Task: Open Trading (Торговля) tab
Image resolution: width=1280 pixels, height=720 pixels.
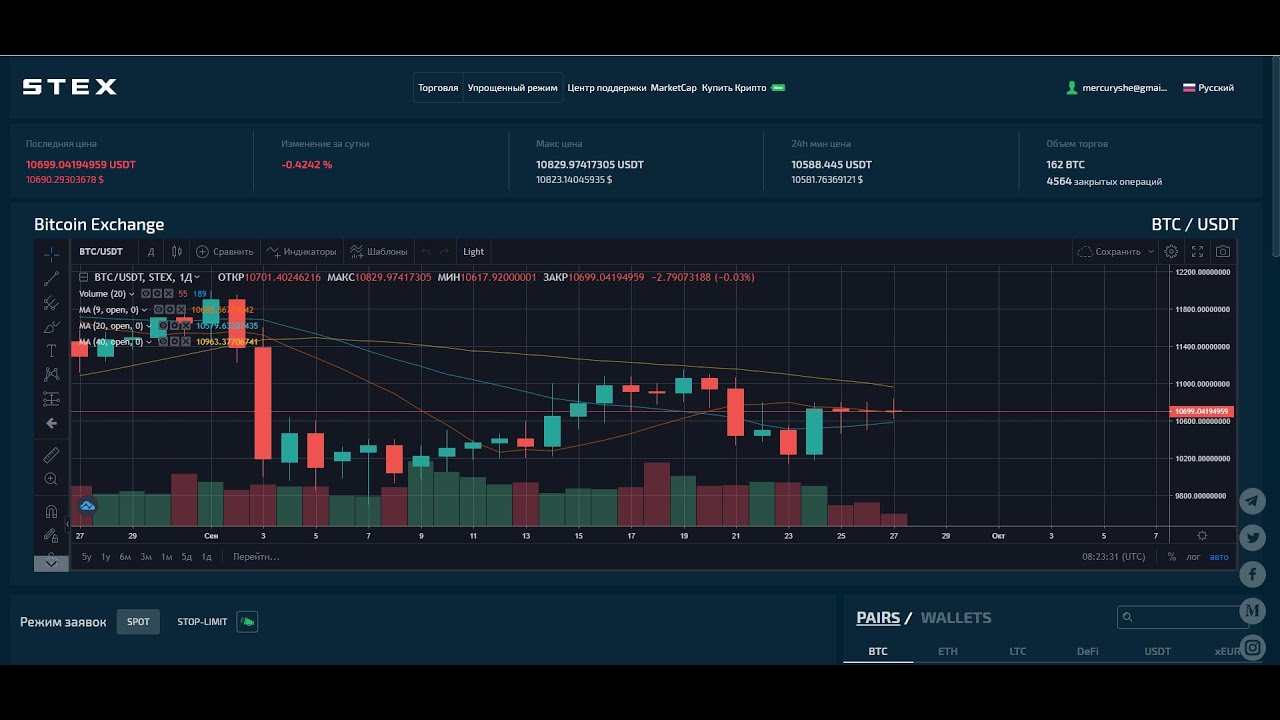Action: (438, 88)
